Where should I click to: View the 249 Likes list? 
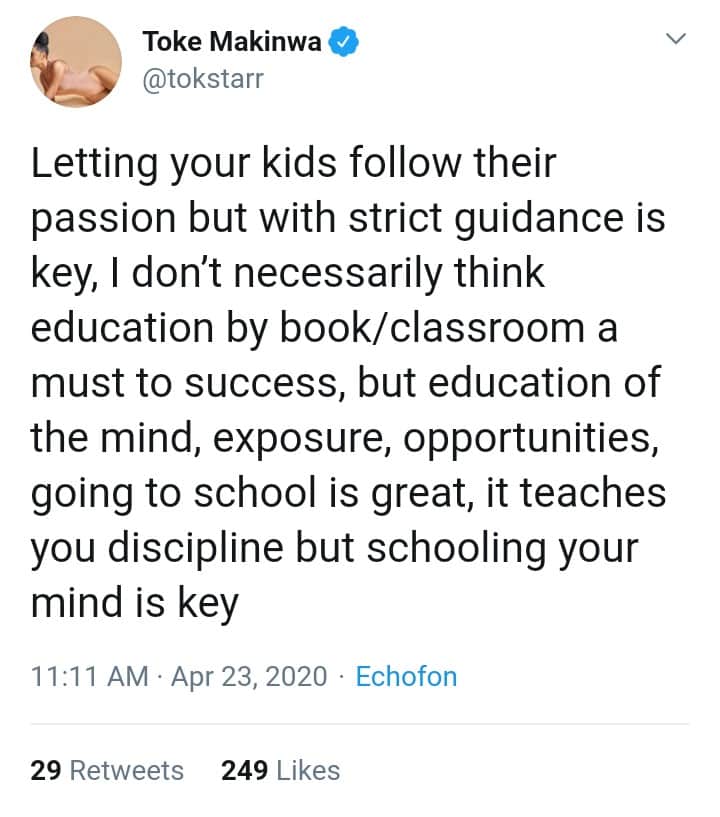[280, 771]
